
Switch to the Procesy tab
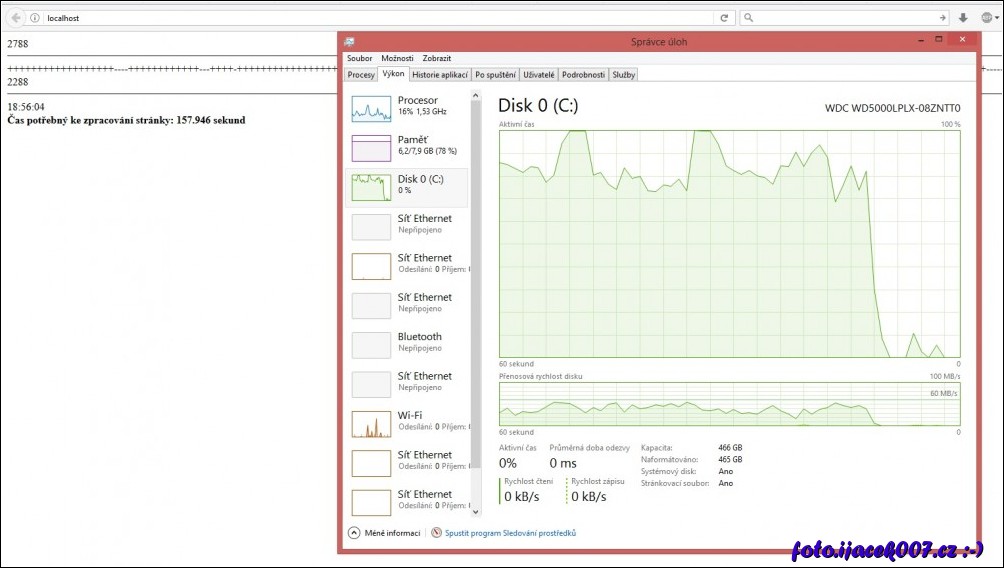pyautogui.click(x=361, y=75)
